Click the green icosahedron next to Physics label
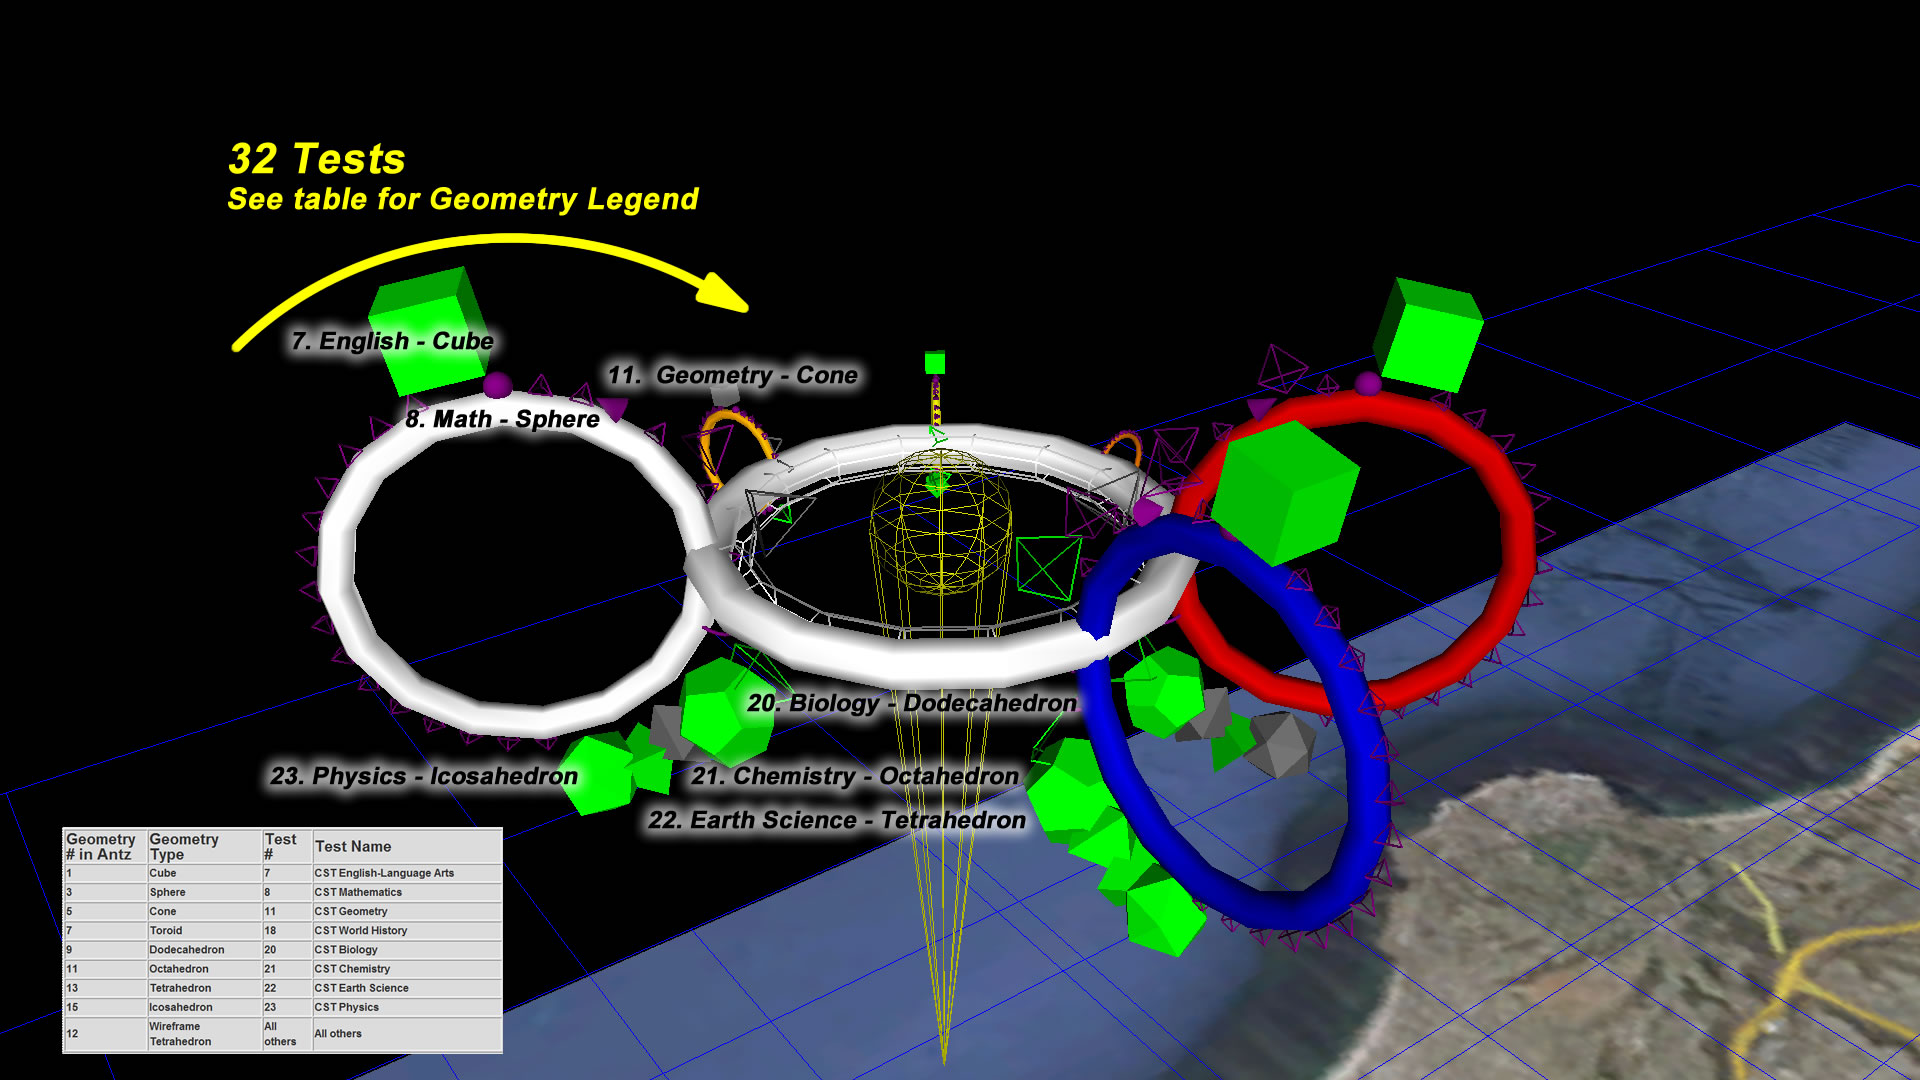Screen dimensions: 1920x1080 pyautogui.click(x=600, y=775)
